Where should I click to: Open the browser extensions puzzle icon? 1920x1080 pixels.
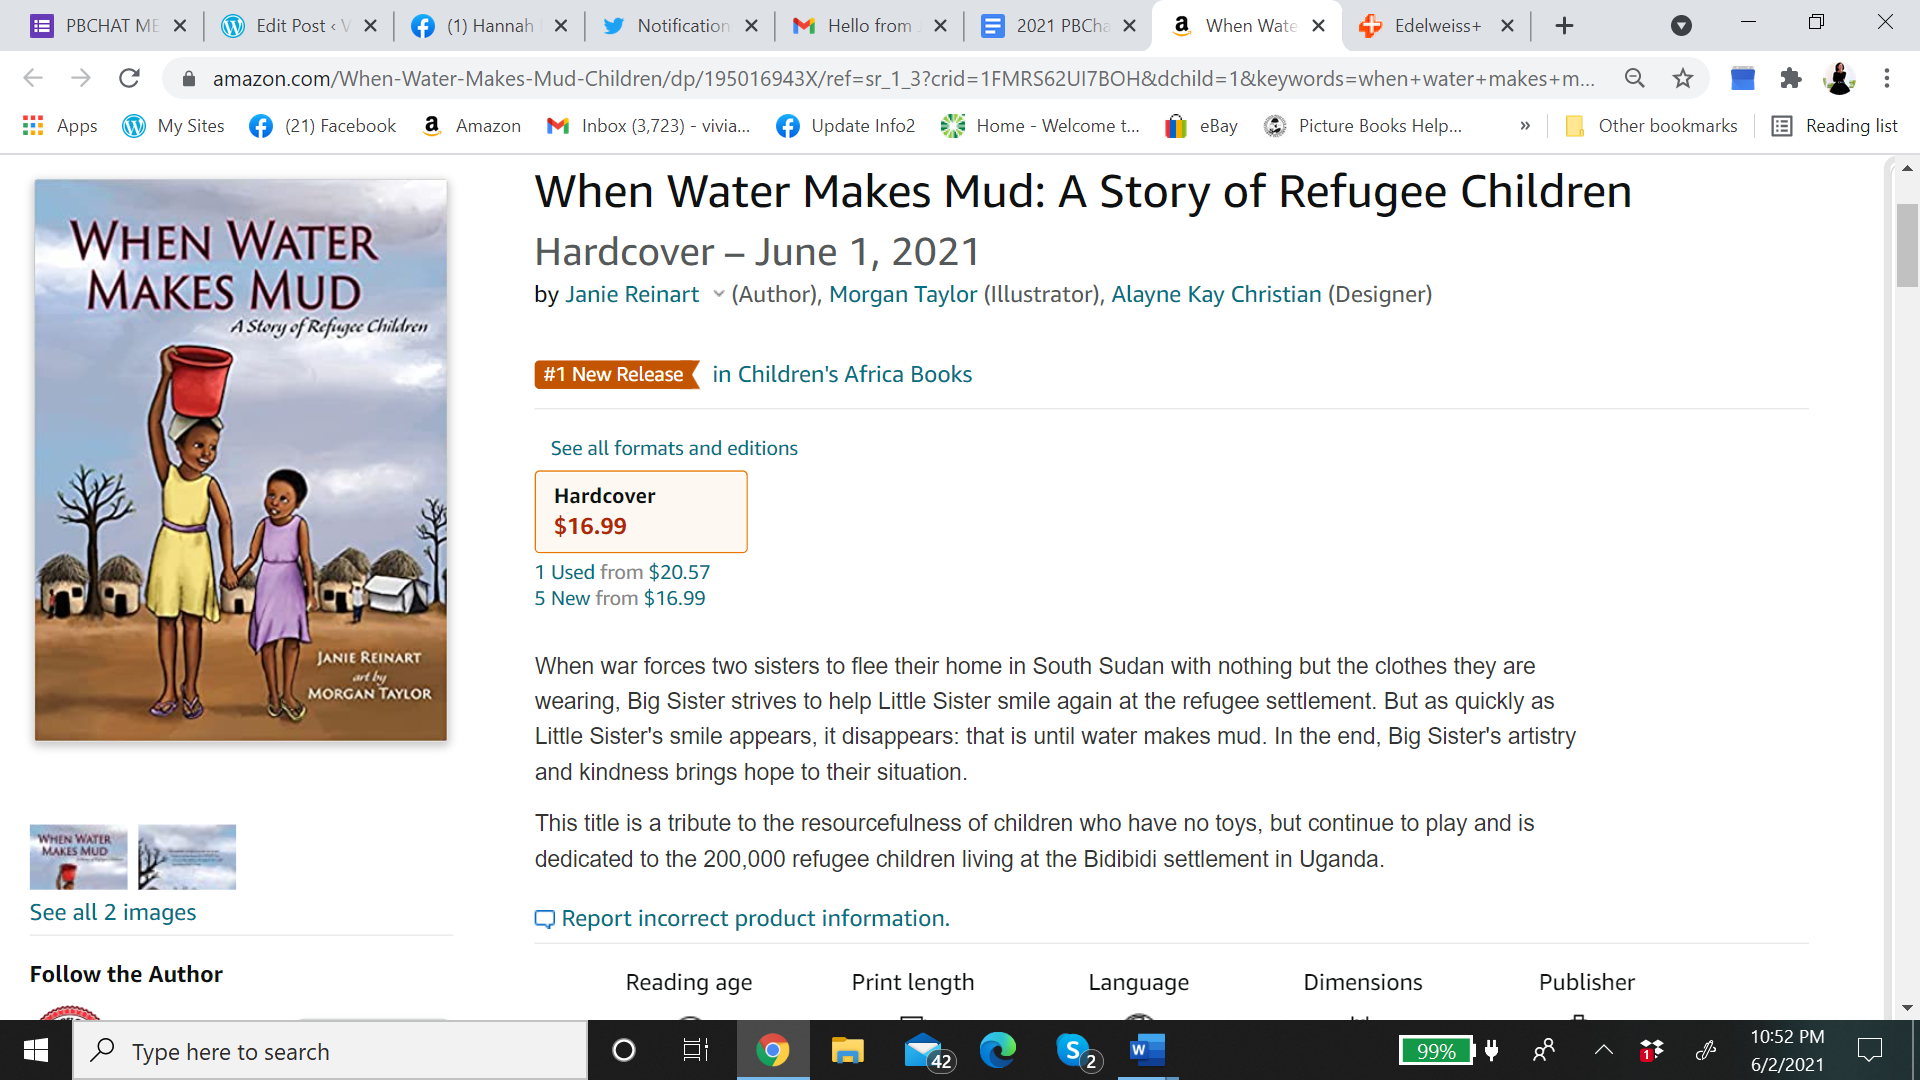1790,78
